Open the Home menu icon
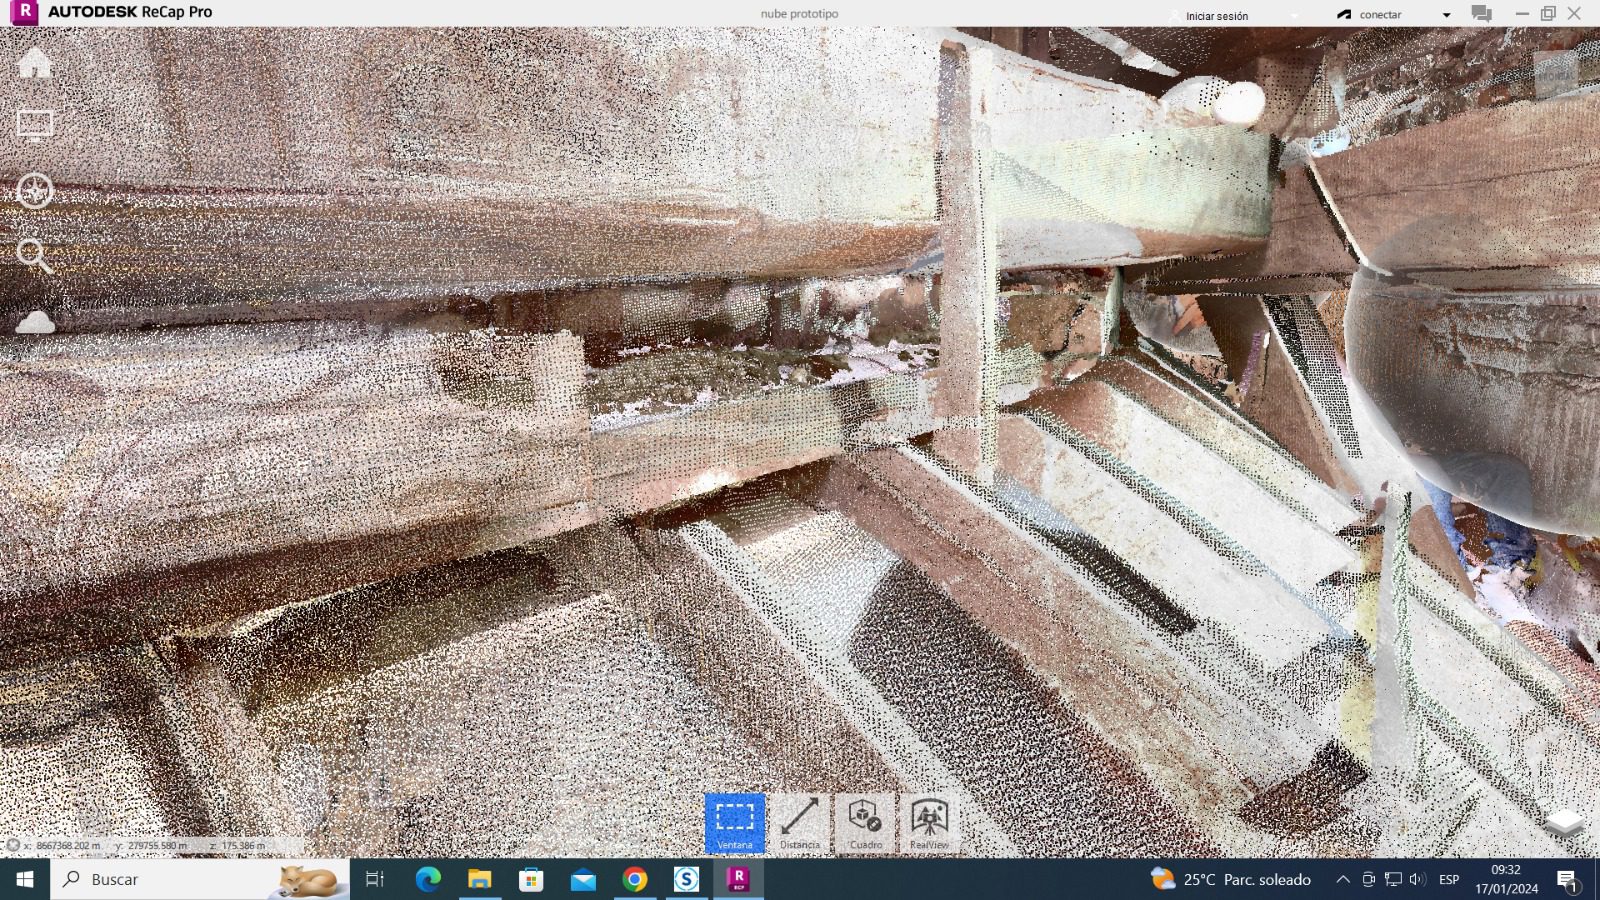Image resolution: width=1600 pixels, height=900 pixels. click(35, 63)
